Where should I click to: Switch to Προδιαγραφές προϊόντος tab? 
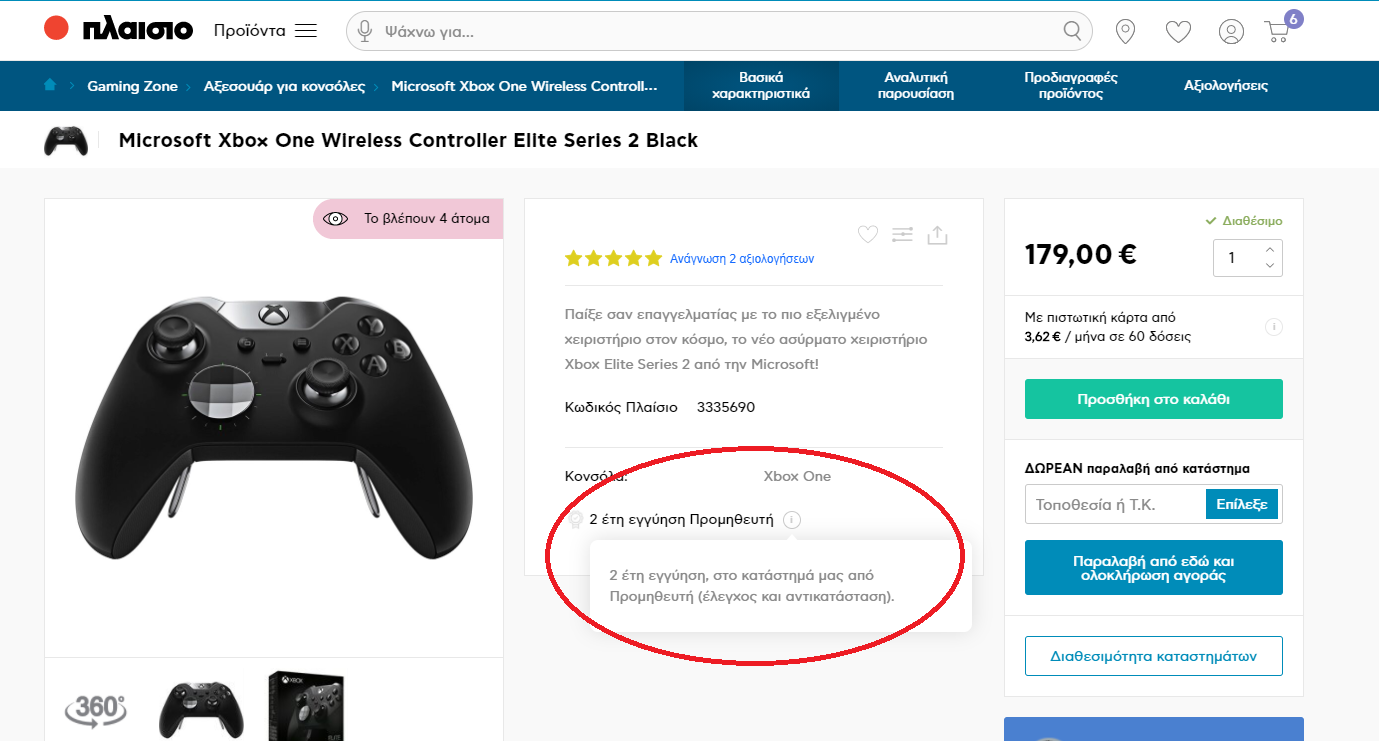(x=1070, y=85)
